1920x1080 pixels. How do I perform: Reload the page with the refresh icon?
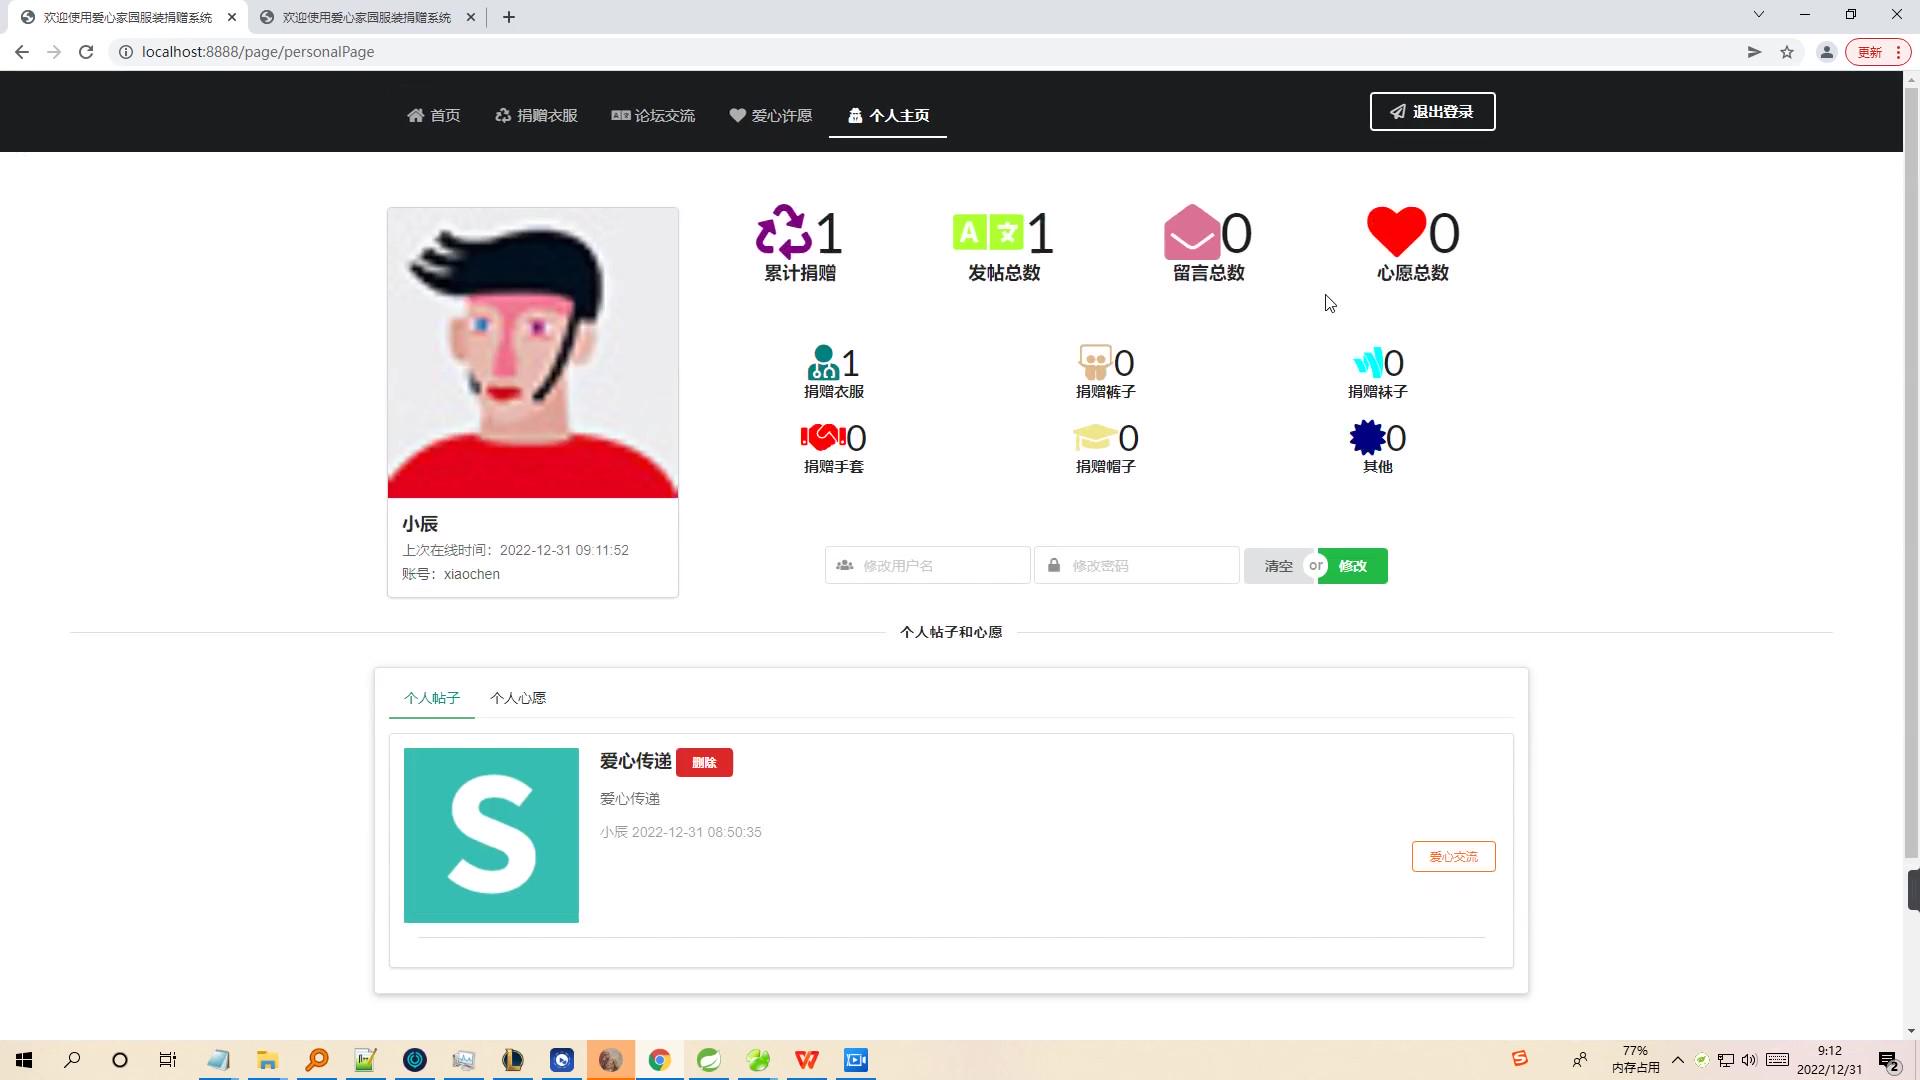click(x=86, y=52)
